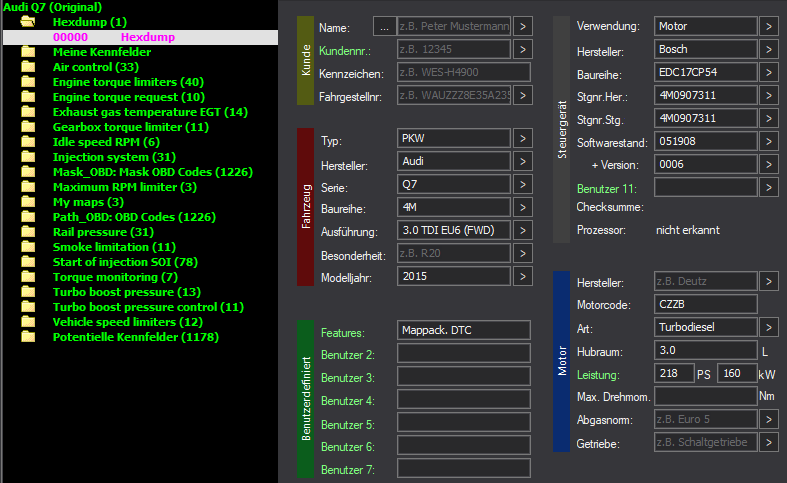Click the folder icon beside Potentielle Kennfelder
787x483 pixels.
click(28, 337)
